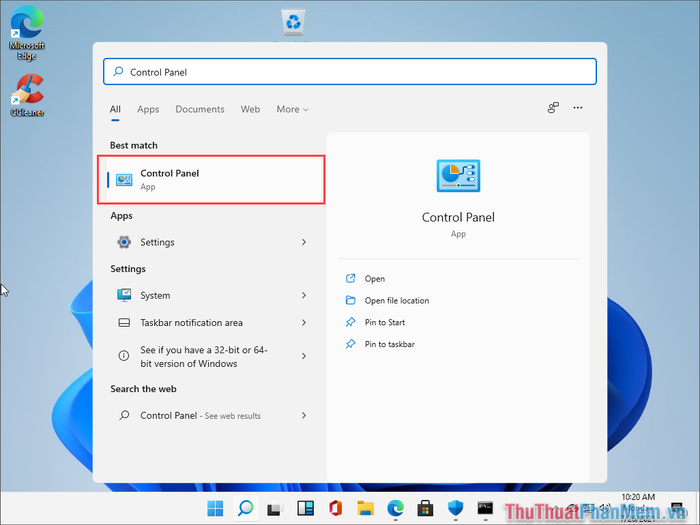Click the Settings gear app result
The width and height of the screenshot is (700, 525).
[x=124, y=242]
